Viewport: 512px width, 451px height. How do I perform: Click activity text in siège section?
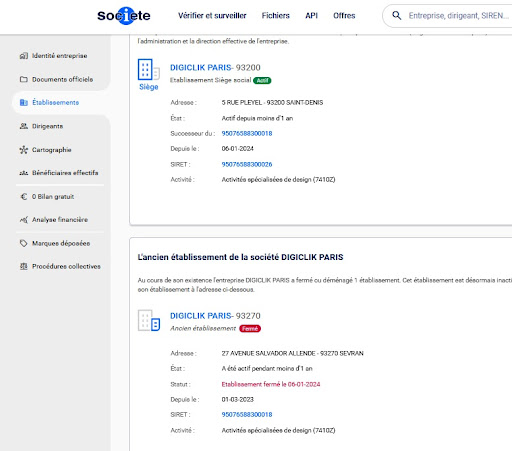click(278, 179)
